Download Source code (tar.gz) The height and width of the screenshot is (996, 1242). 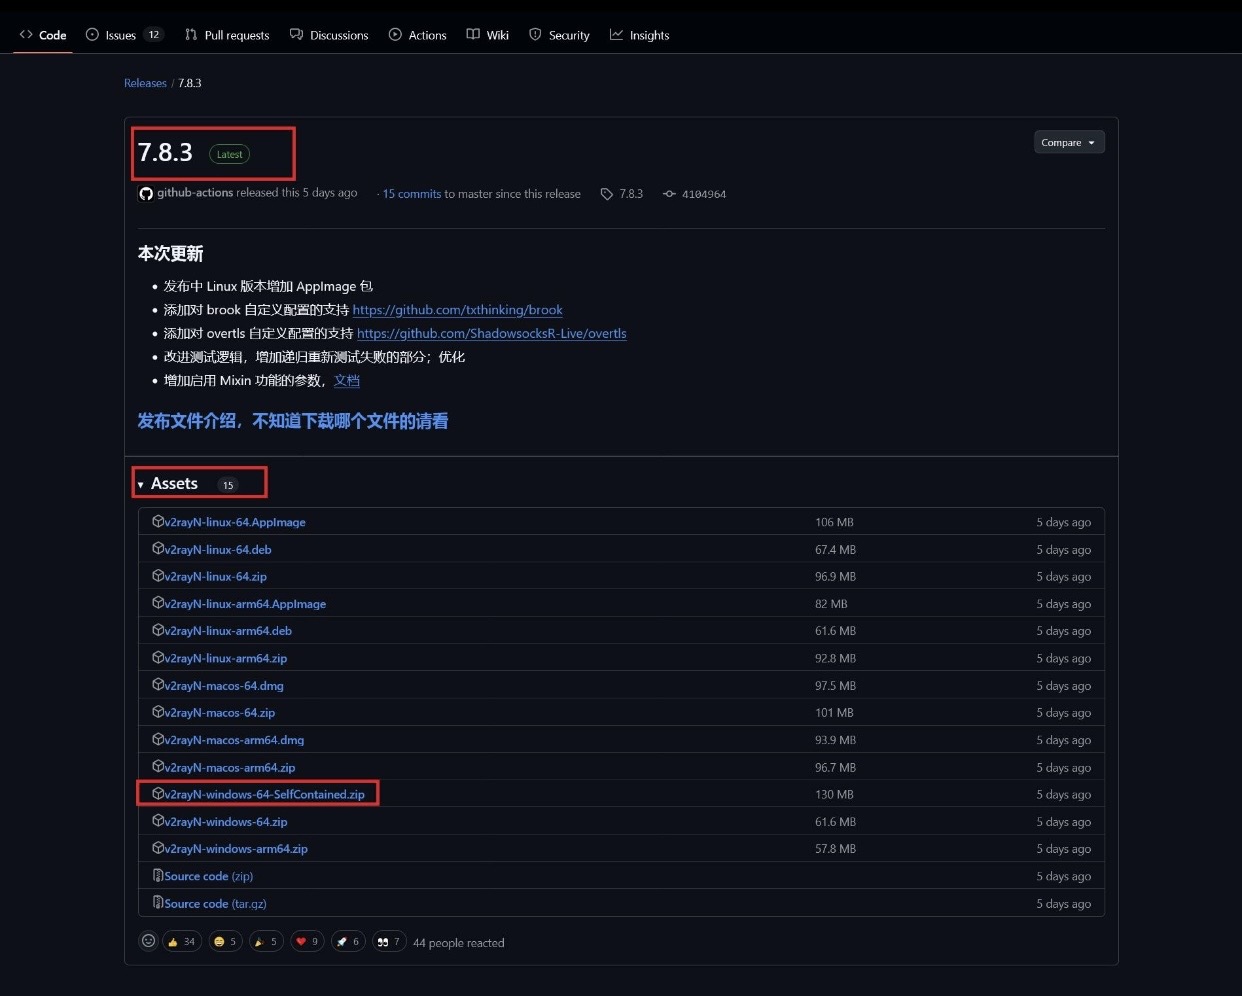pos(215,904)
